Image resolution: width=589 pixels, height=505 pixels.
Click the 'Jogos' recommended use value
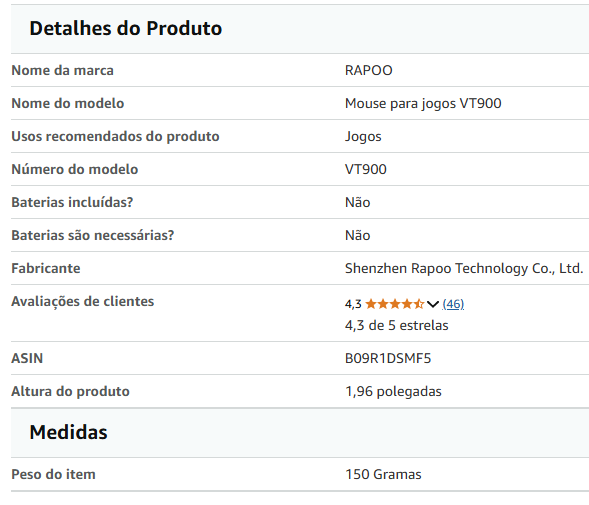(x=363, y=136)
